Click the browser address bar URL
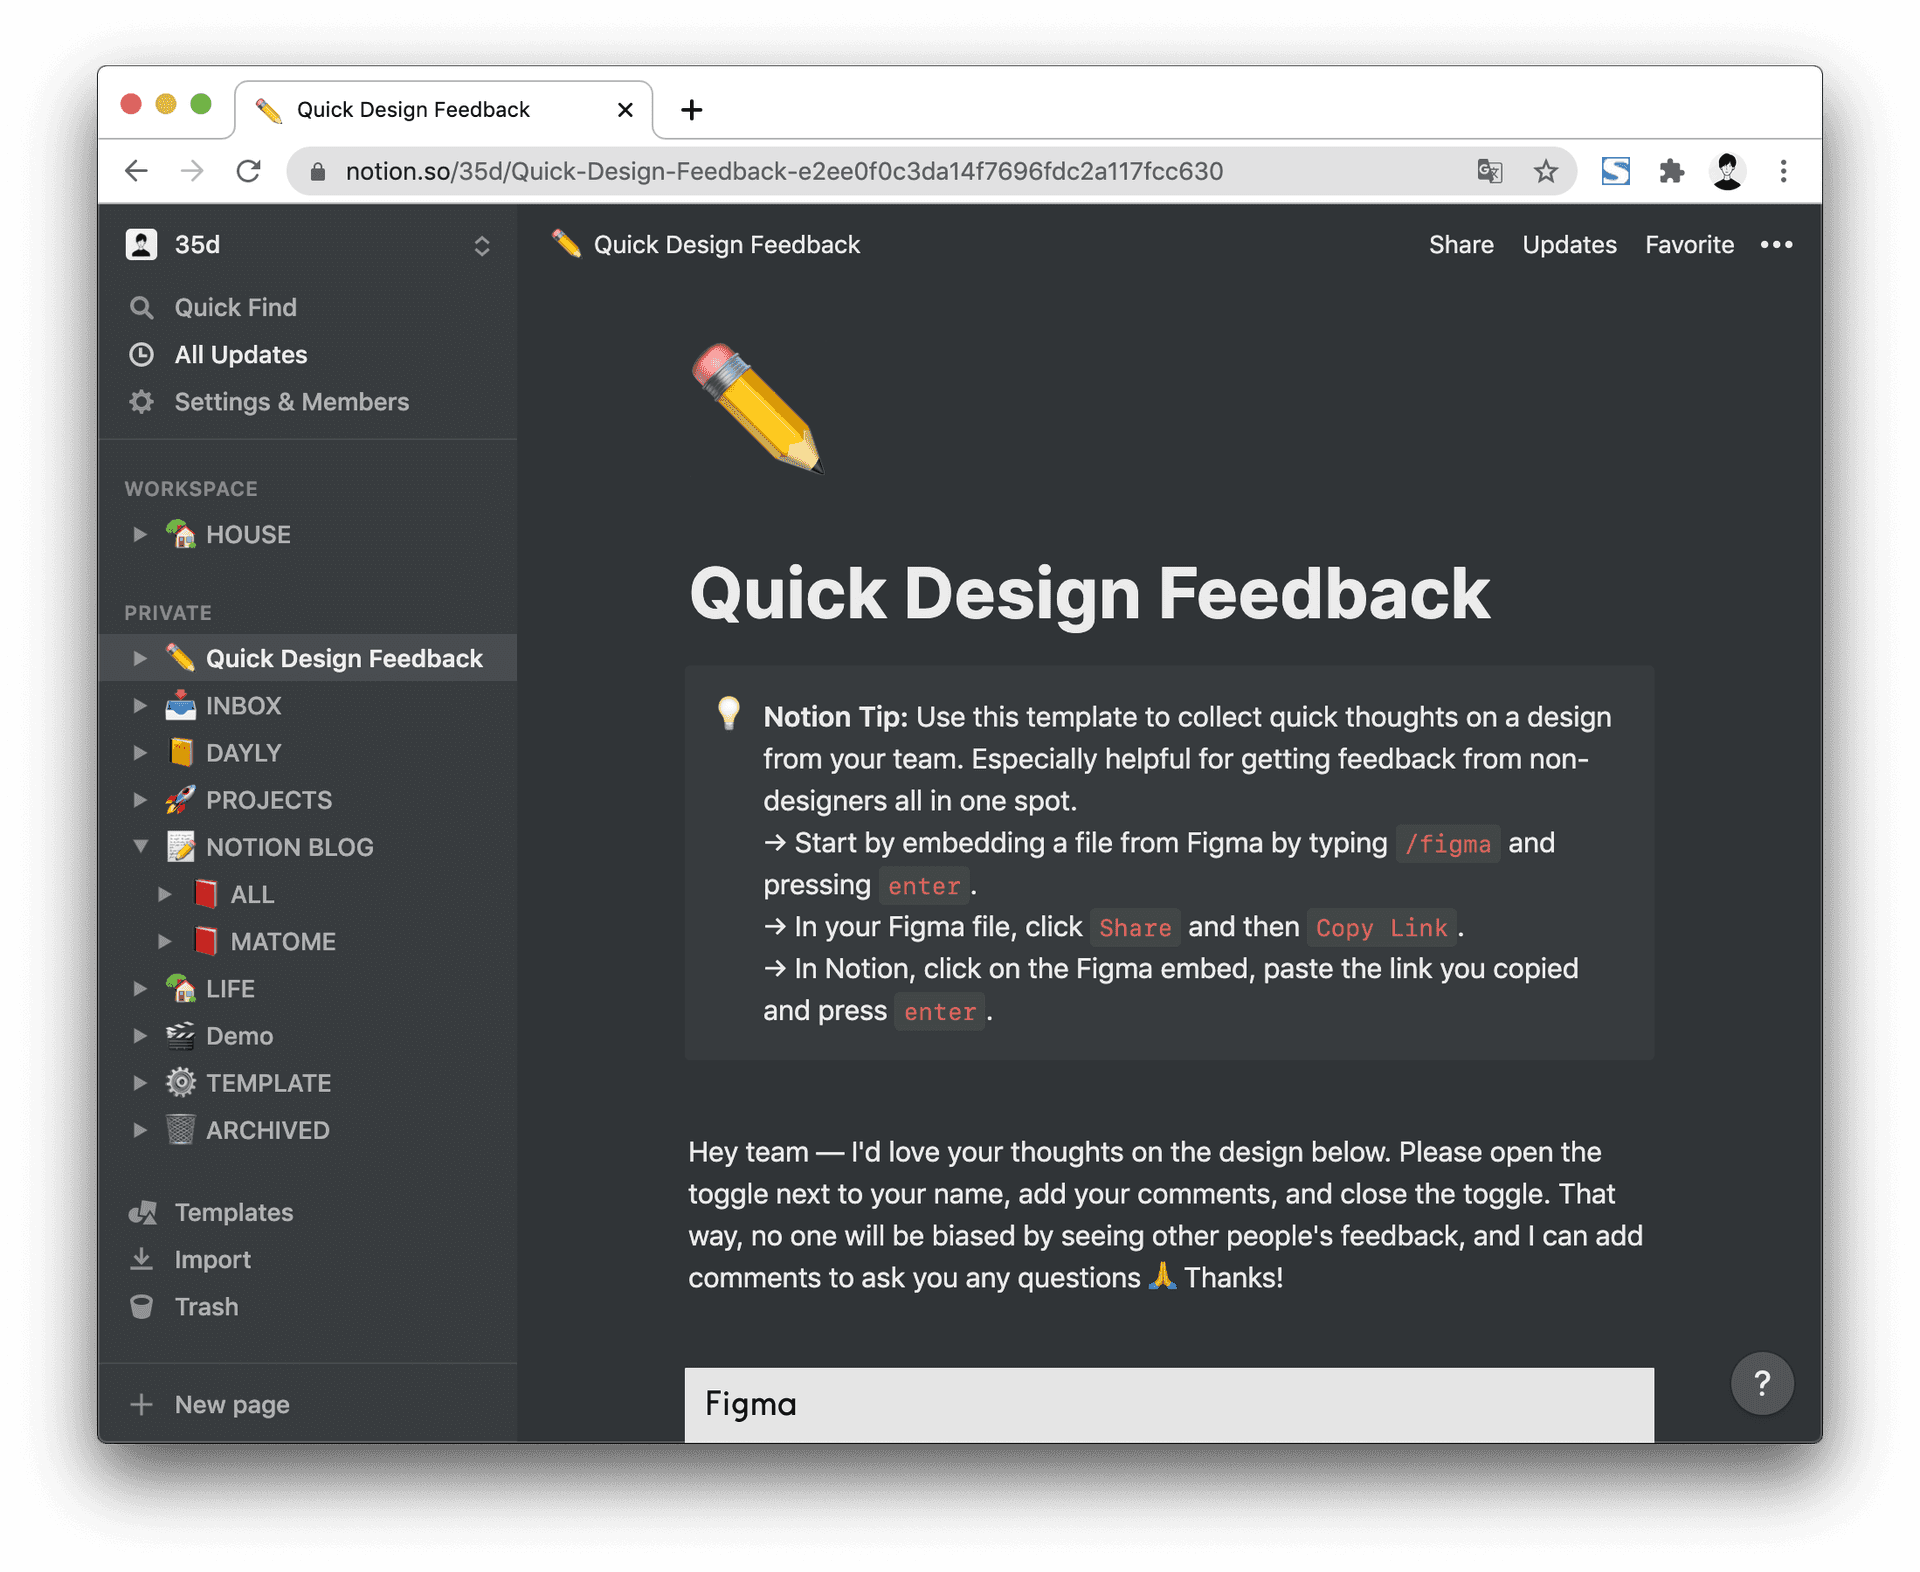 (784, 171)
